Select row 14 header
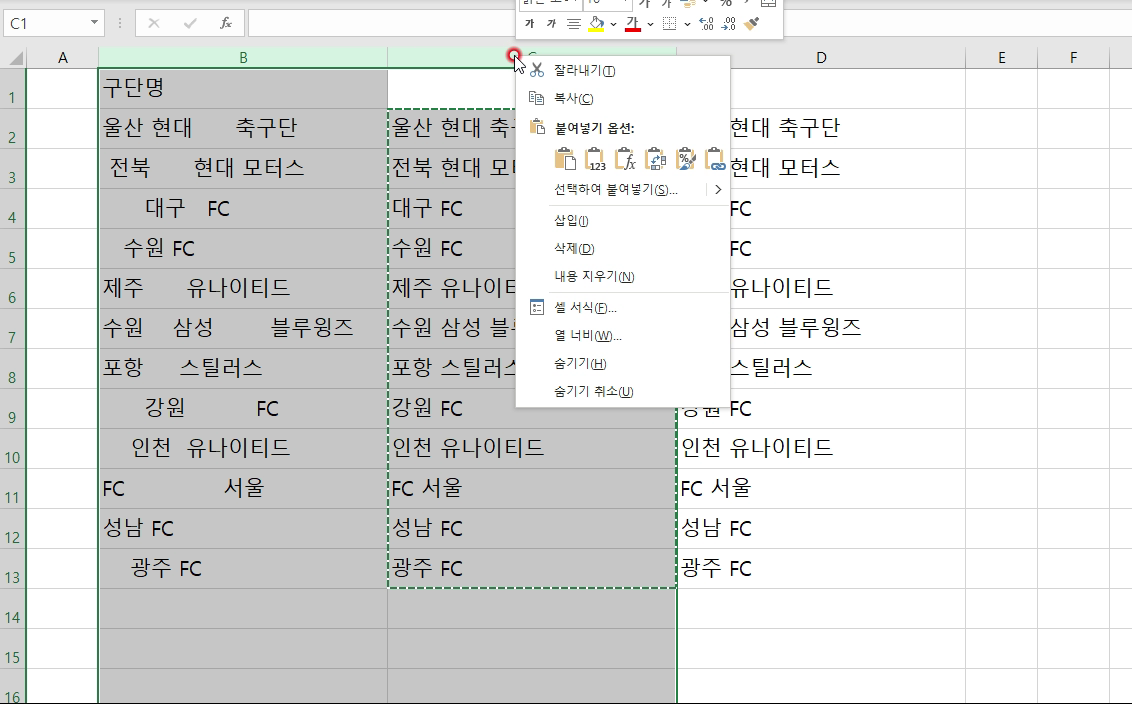The image size is (1132, 704). click(x=13, y=609)
